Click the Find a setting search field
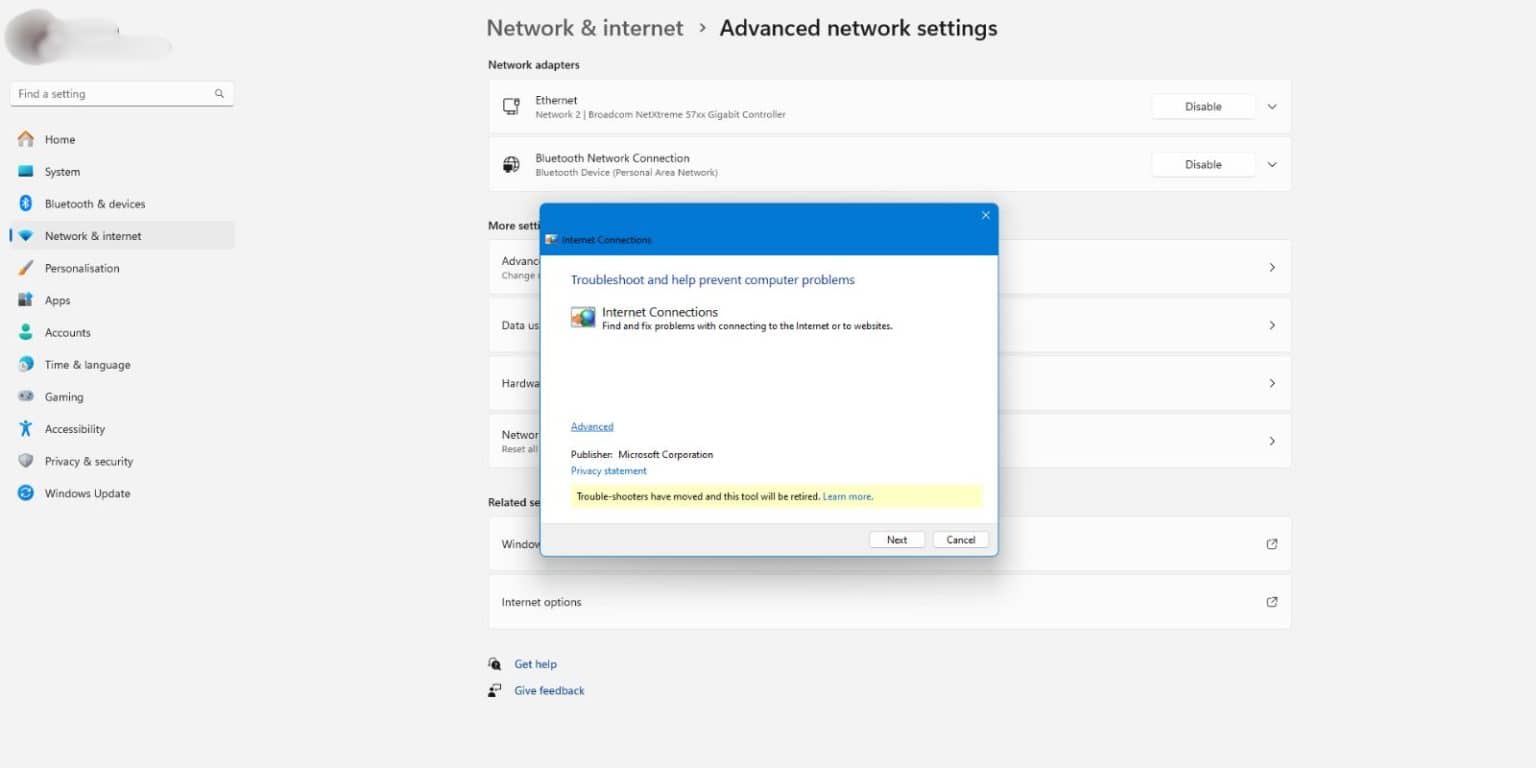Image resolution: width=1536 pixels, height=768 pixels. click(x=120, y=93)
